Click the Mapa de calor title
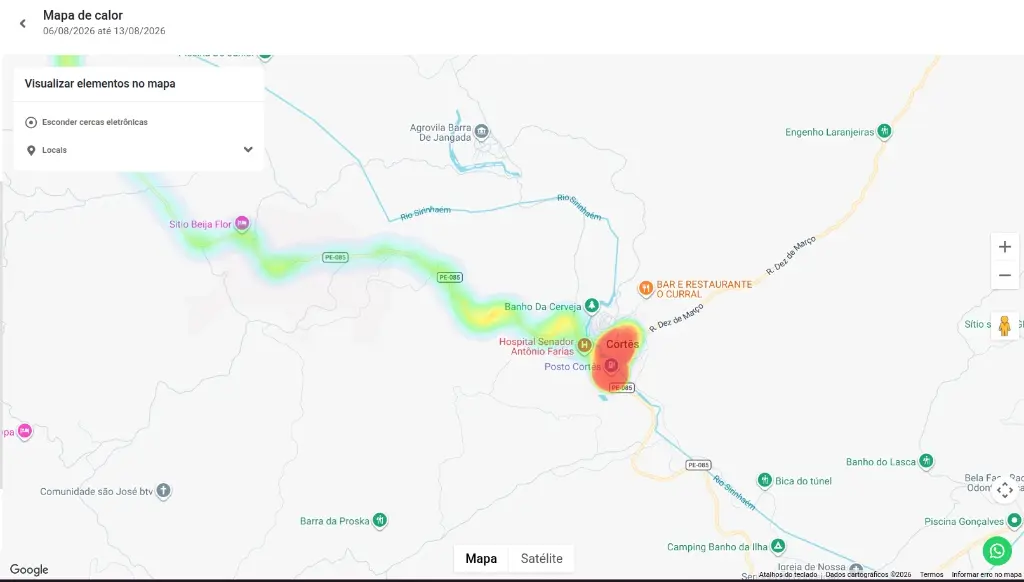The width and height of the screenshot is (1024, 582). point(83,15)
